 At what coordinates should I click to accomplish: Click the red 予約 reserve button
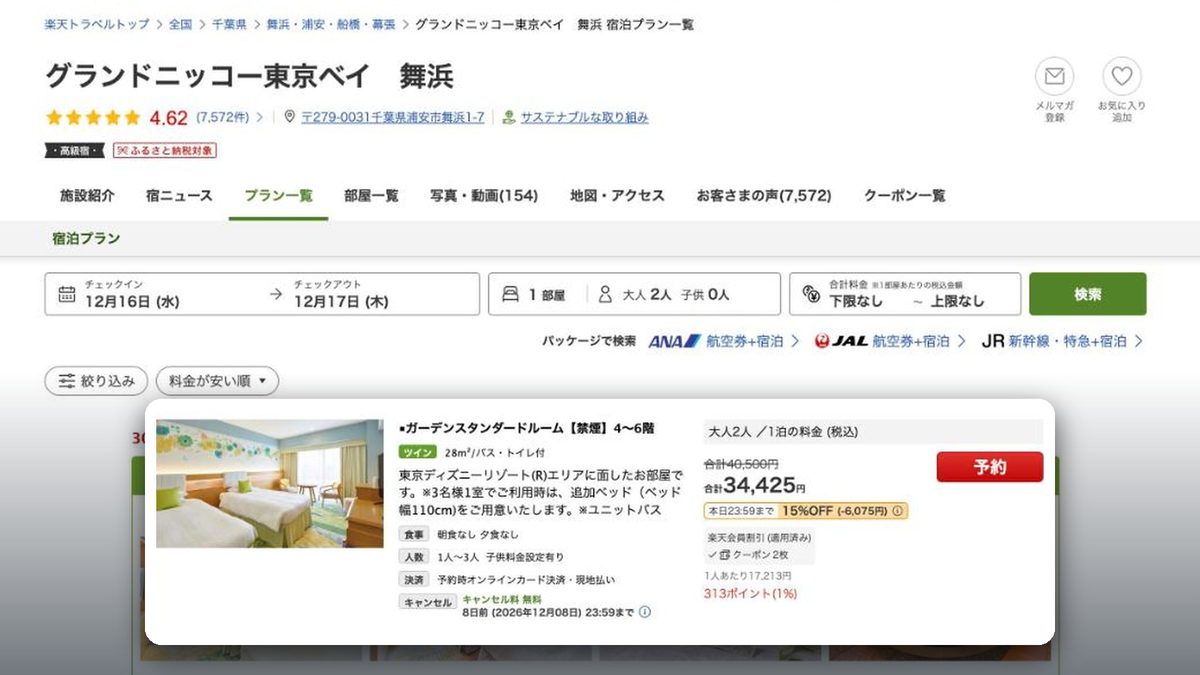click(990, 467)
